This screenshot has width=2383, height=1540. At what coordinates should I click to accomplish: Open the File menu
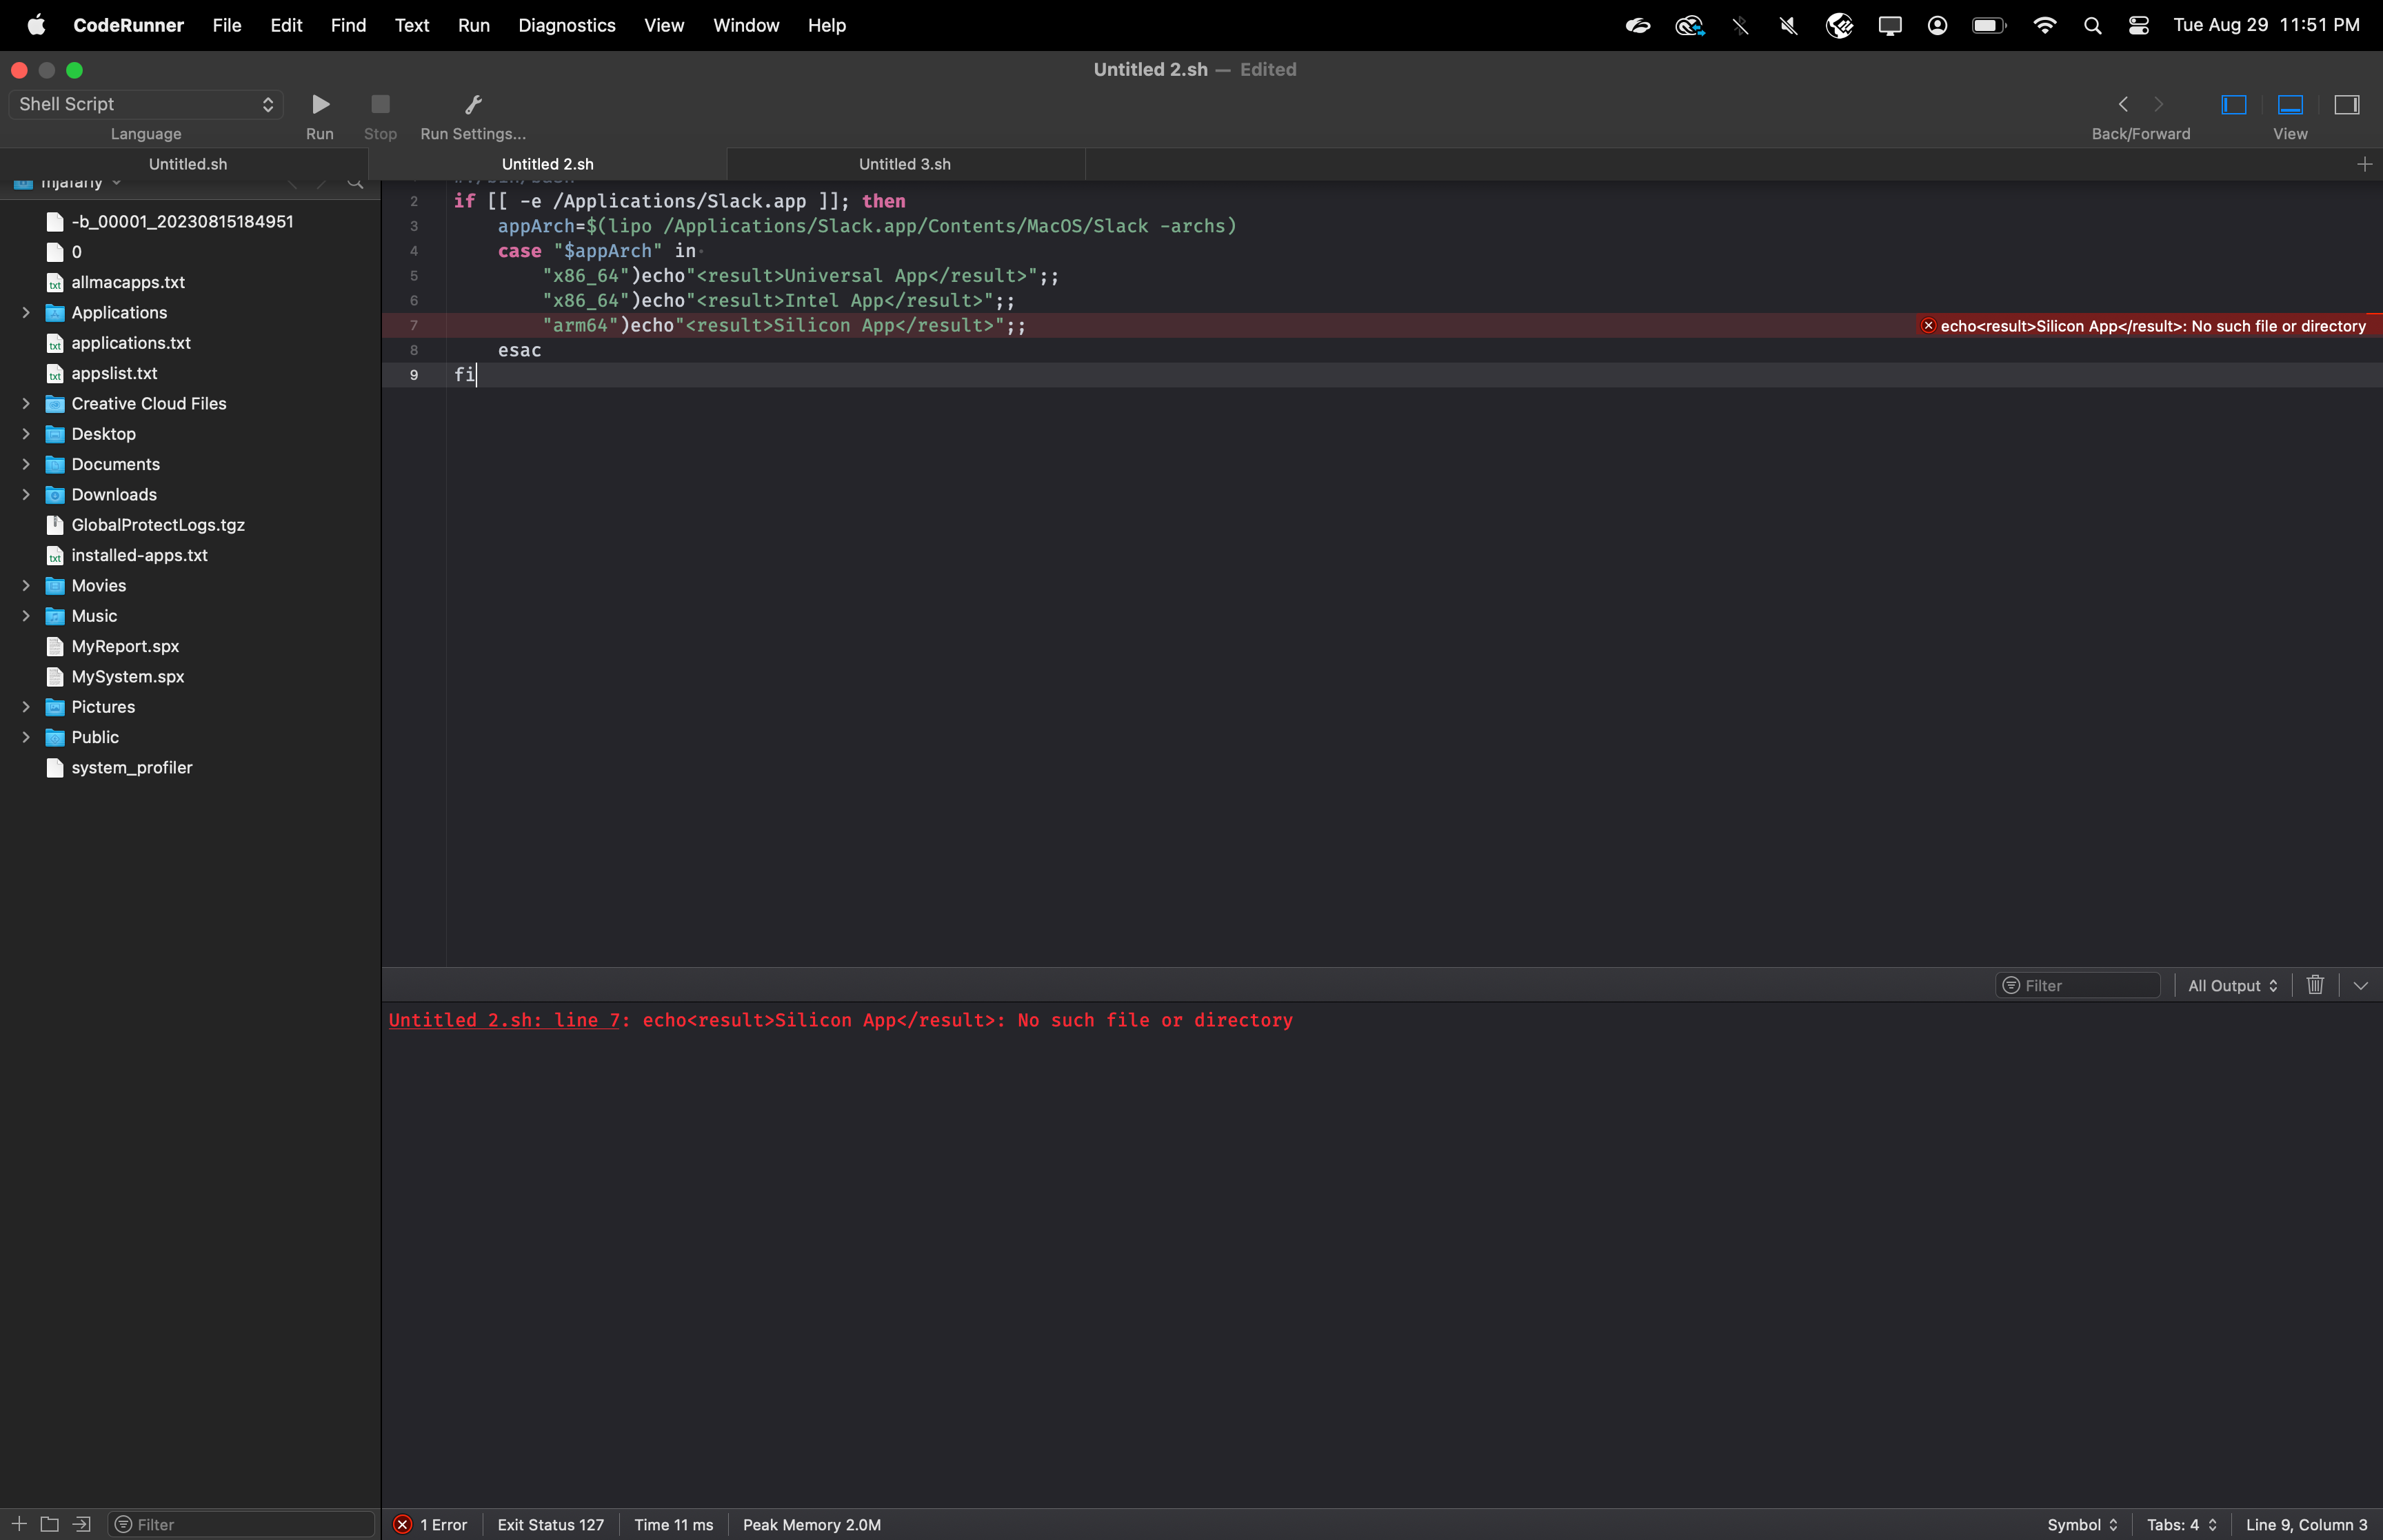pyautogui.click(x=227, y=25)
